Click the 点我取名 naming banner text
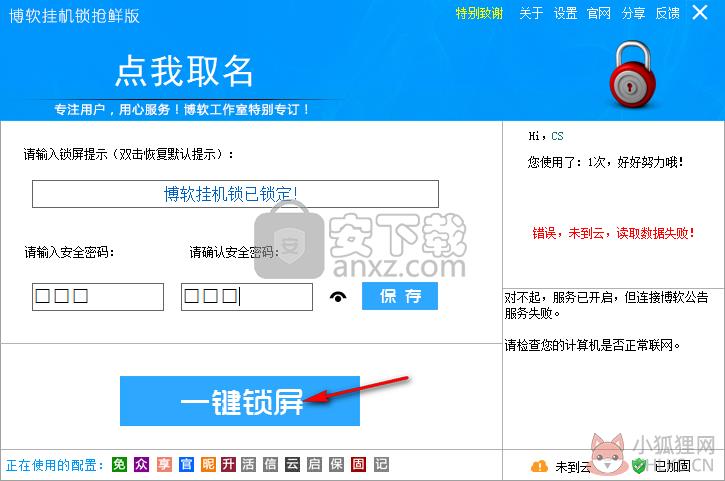This screenshot has width=725, height=481. tap(184, 71)
